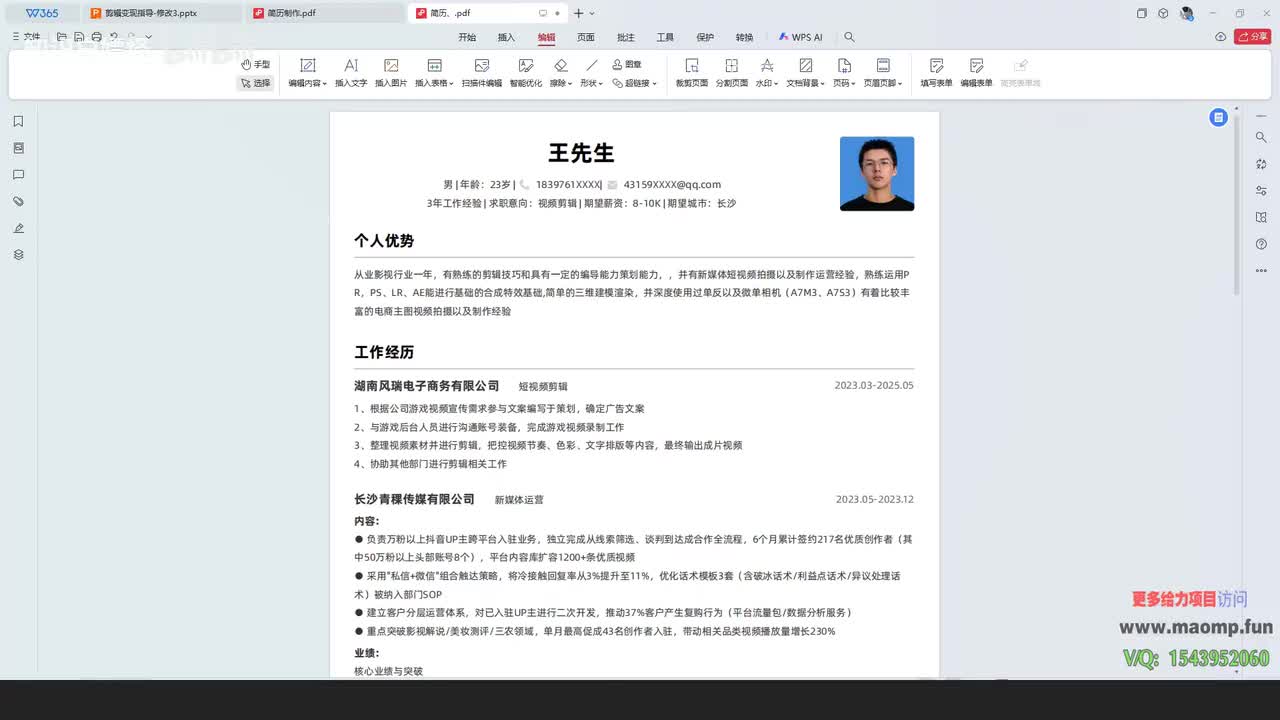Click the 图章 stamp tool
The width and height of the screenshot is (1280, 720).
(x=626, y=64)
